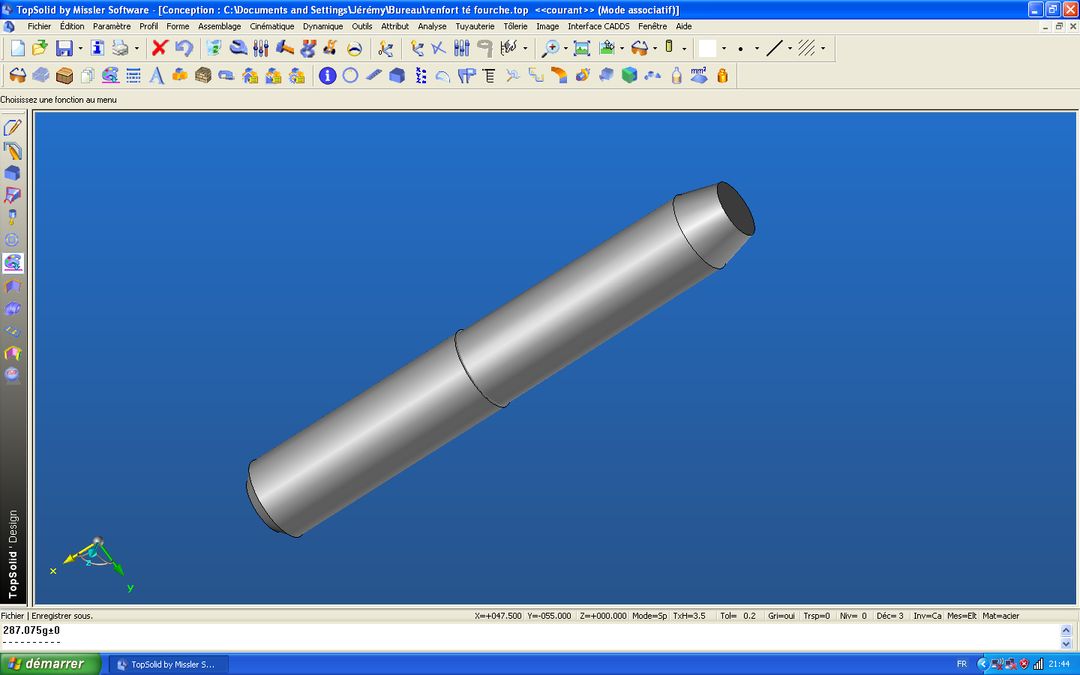Click the démarrer Start button

pos(50,664)
